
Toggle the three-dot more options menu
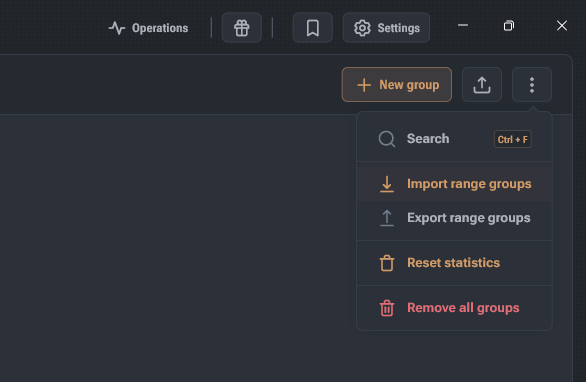tap(532, 85)
